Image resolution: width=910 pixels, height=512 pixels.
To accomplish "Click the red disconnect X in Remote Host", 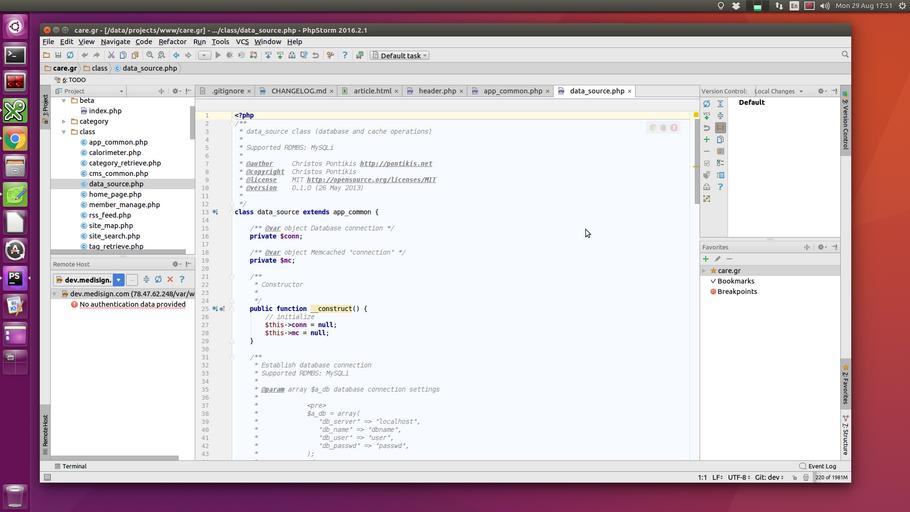I will click(x=170, y=280).
